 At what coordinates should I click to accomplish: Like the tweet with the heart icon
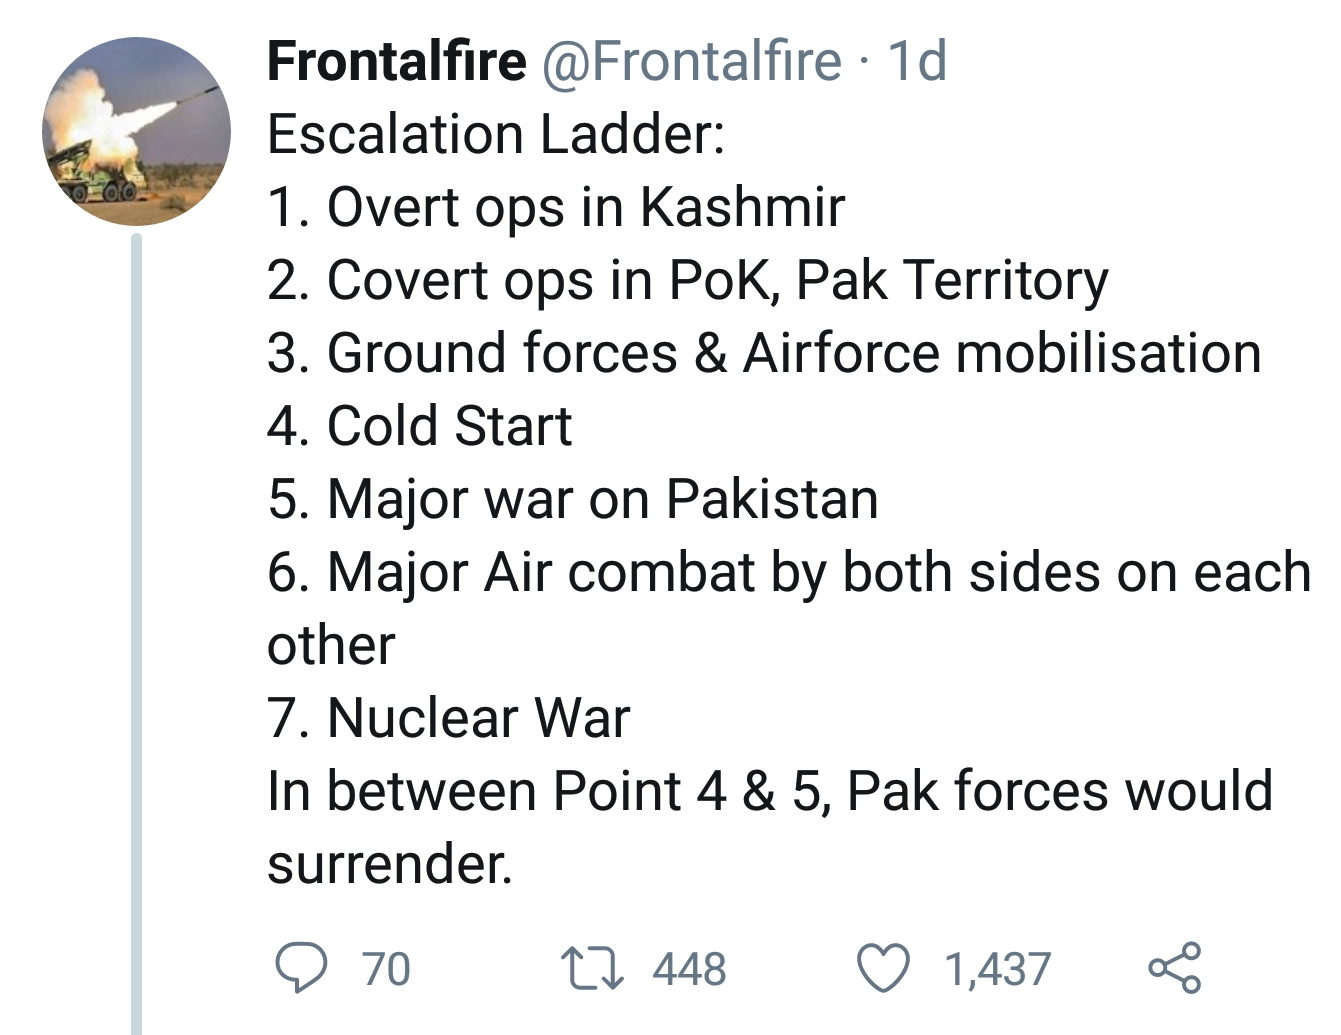click(884, 968)
